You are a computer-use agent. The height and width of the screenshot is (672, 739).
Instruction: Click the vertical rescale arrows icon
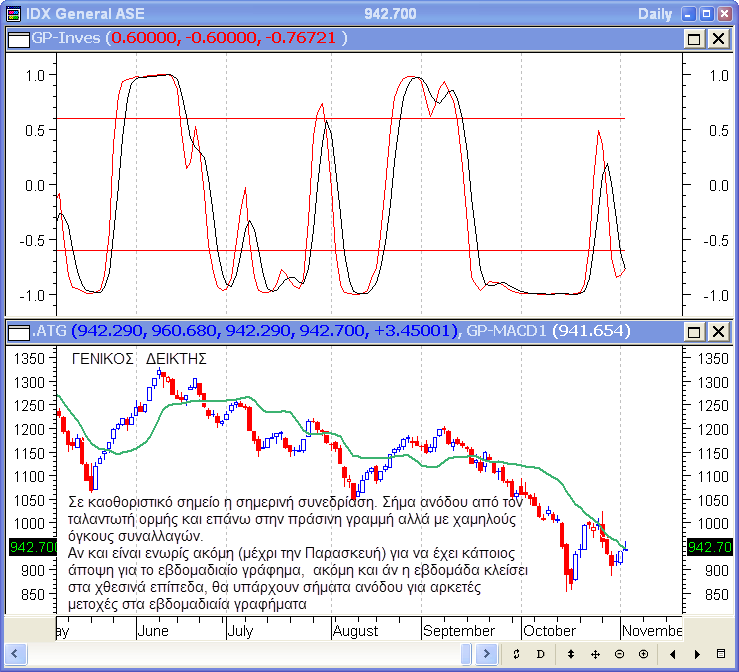(x=571, y=653)
